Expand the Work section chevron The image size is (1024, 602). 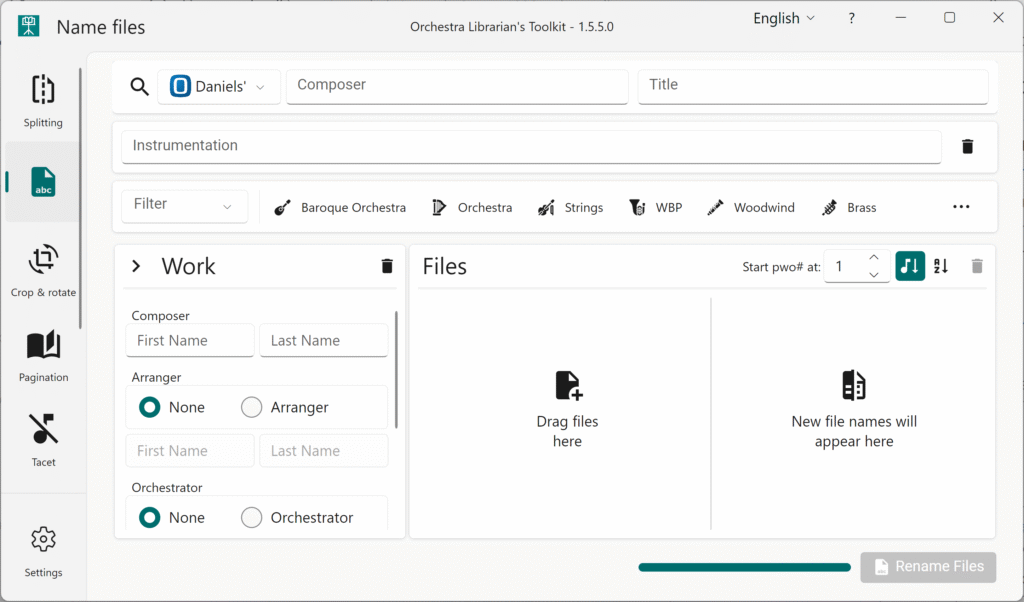click(136, 266)
